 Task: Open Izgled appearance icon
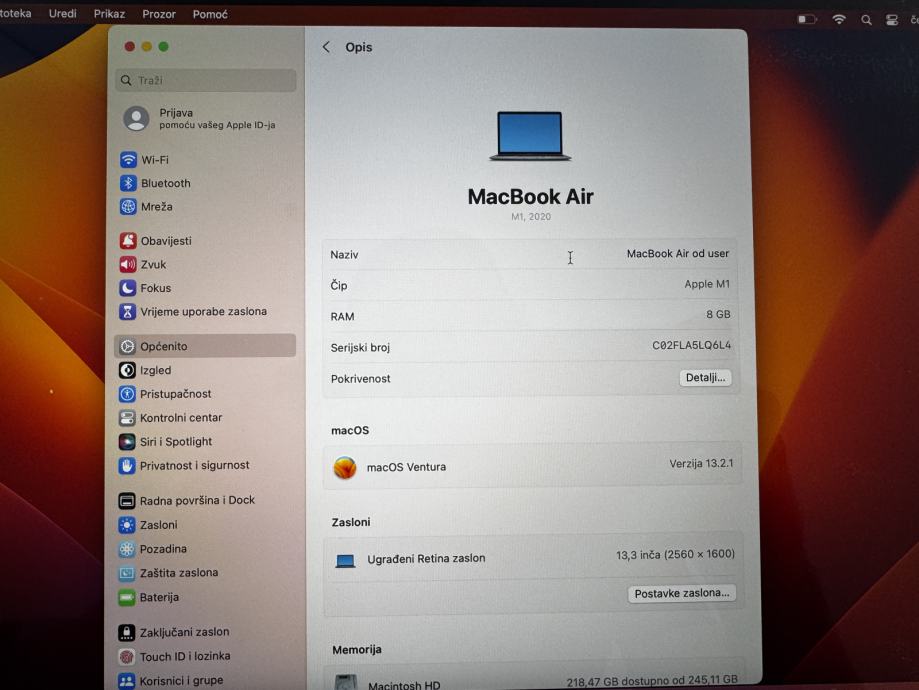click(127, 370)
